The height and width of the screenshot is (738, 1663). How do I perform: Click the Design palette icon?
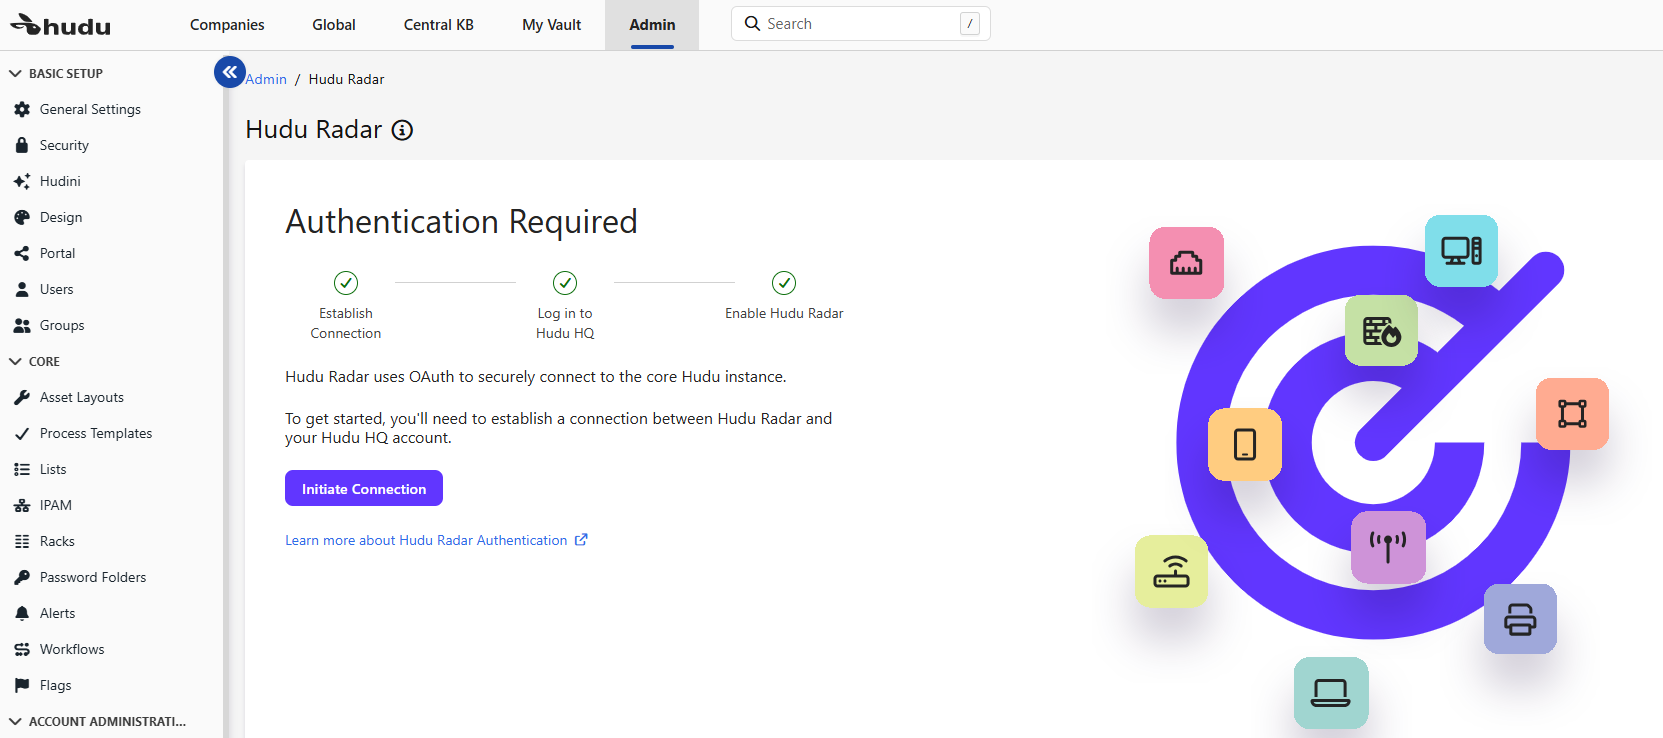coord(22,217)
